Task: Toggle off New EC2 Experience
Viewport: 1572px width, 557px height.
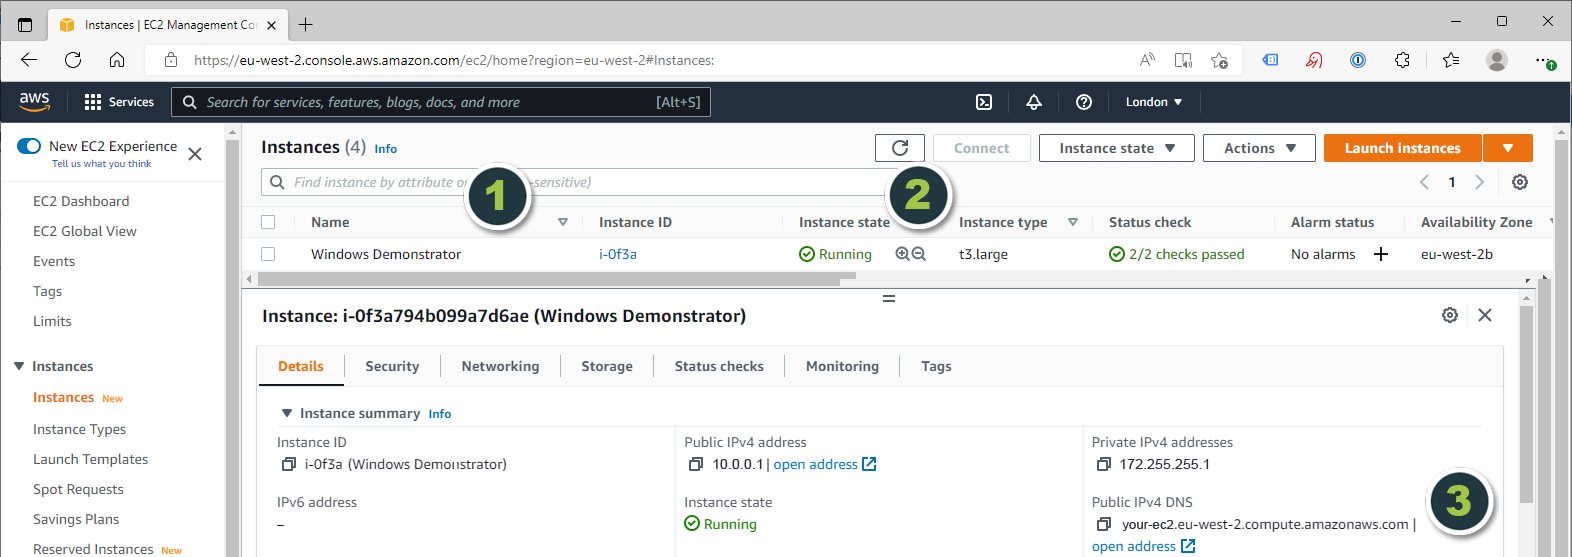Action: (29, 146)
